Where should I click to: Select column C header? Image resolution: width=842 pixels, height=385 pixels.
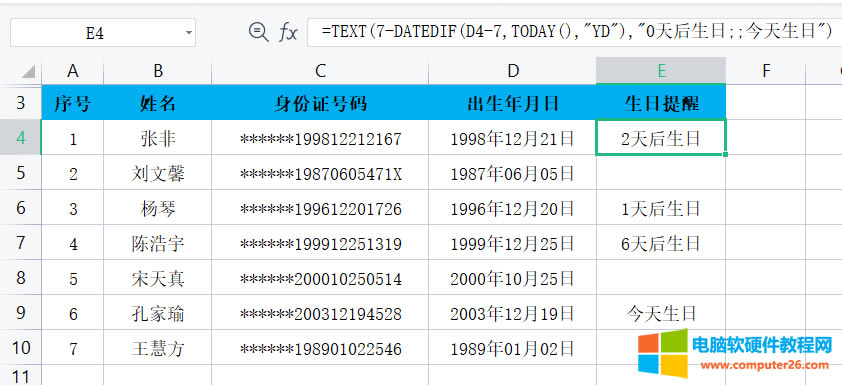320,70
